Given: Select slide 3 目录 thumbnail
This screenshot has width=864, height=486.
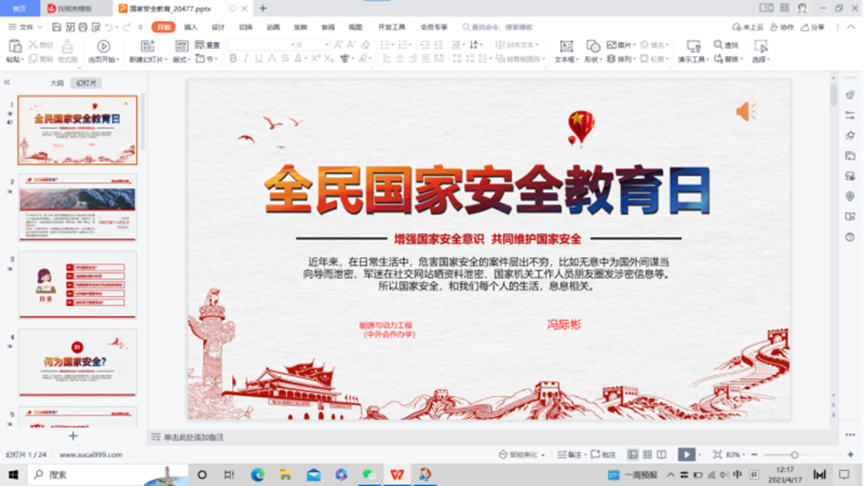Looking at the screenshot, I should pos(77,284).
